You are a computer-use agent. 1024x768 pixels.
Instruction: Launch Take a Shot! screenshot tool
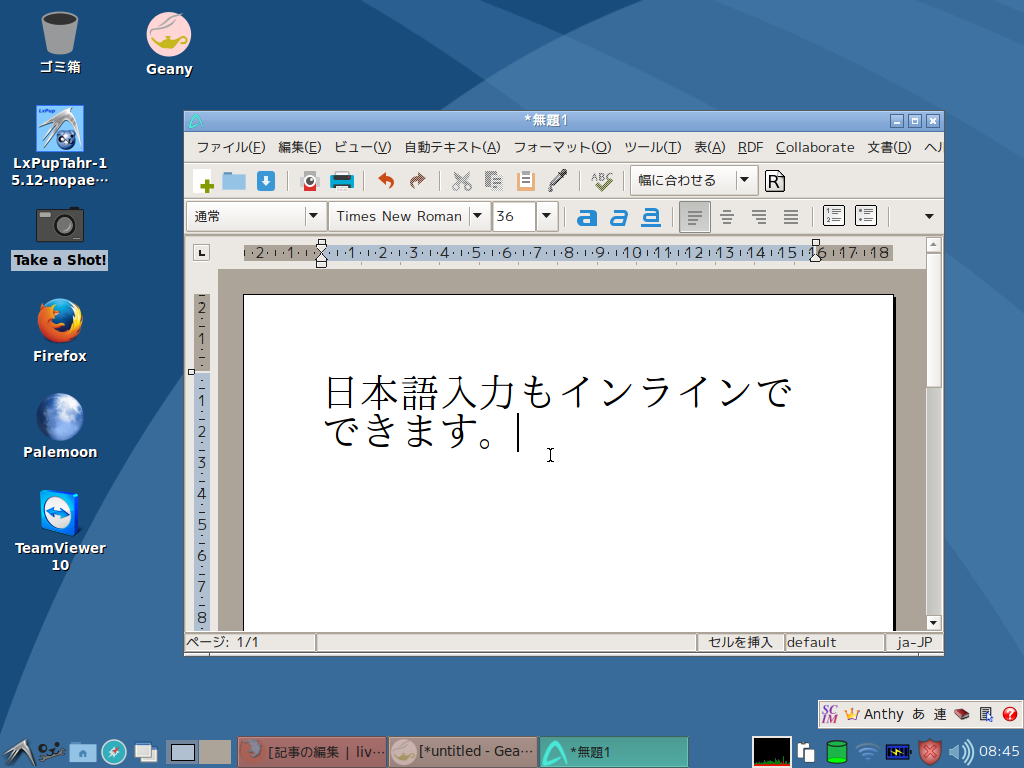pyautogui.click(x=59, y=238)
